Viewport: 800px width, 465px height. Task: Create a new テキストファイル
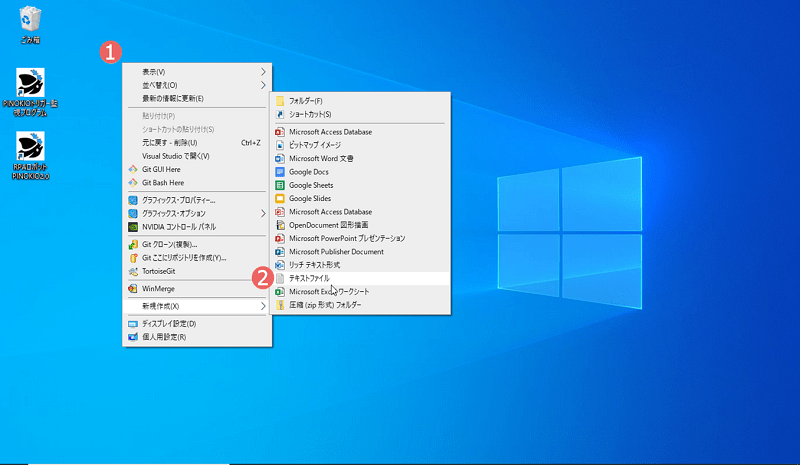360,278
